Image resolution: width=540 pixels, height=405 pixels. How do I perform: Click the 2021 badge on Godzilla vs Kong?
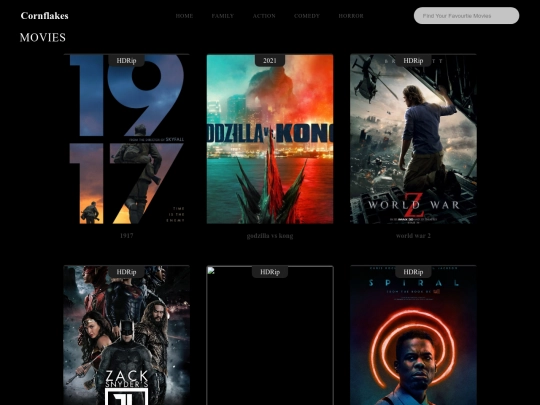click(270, 61)
